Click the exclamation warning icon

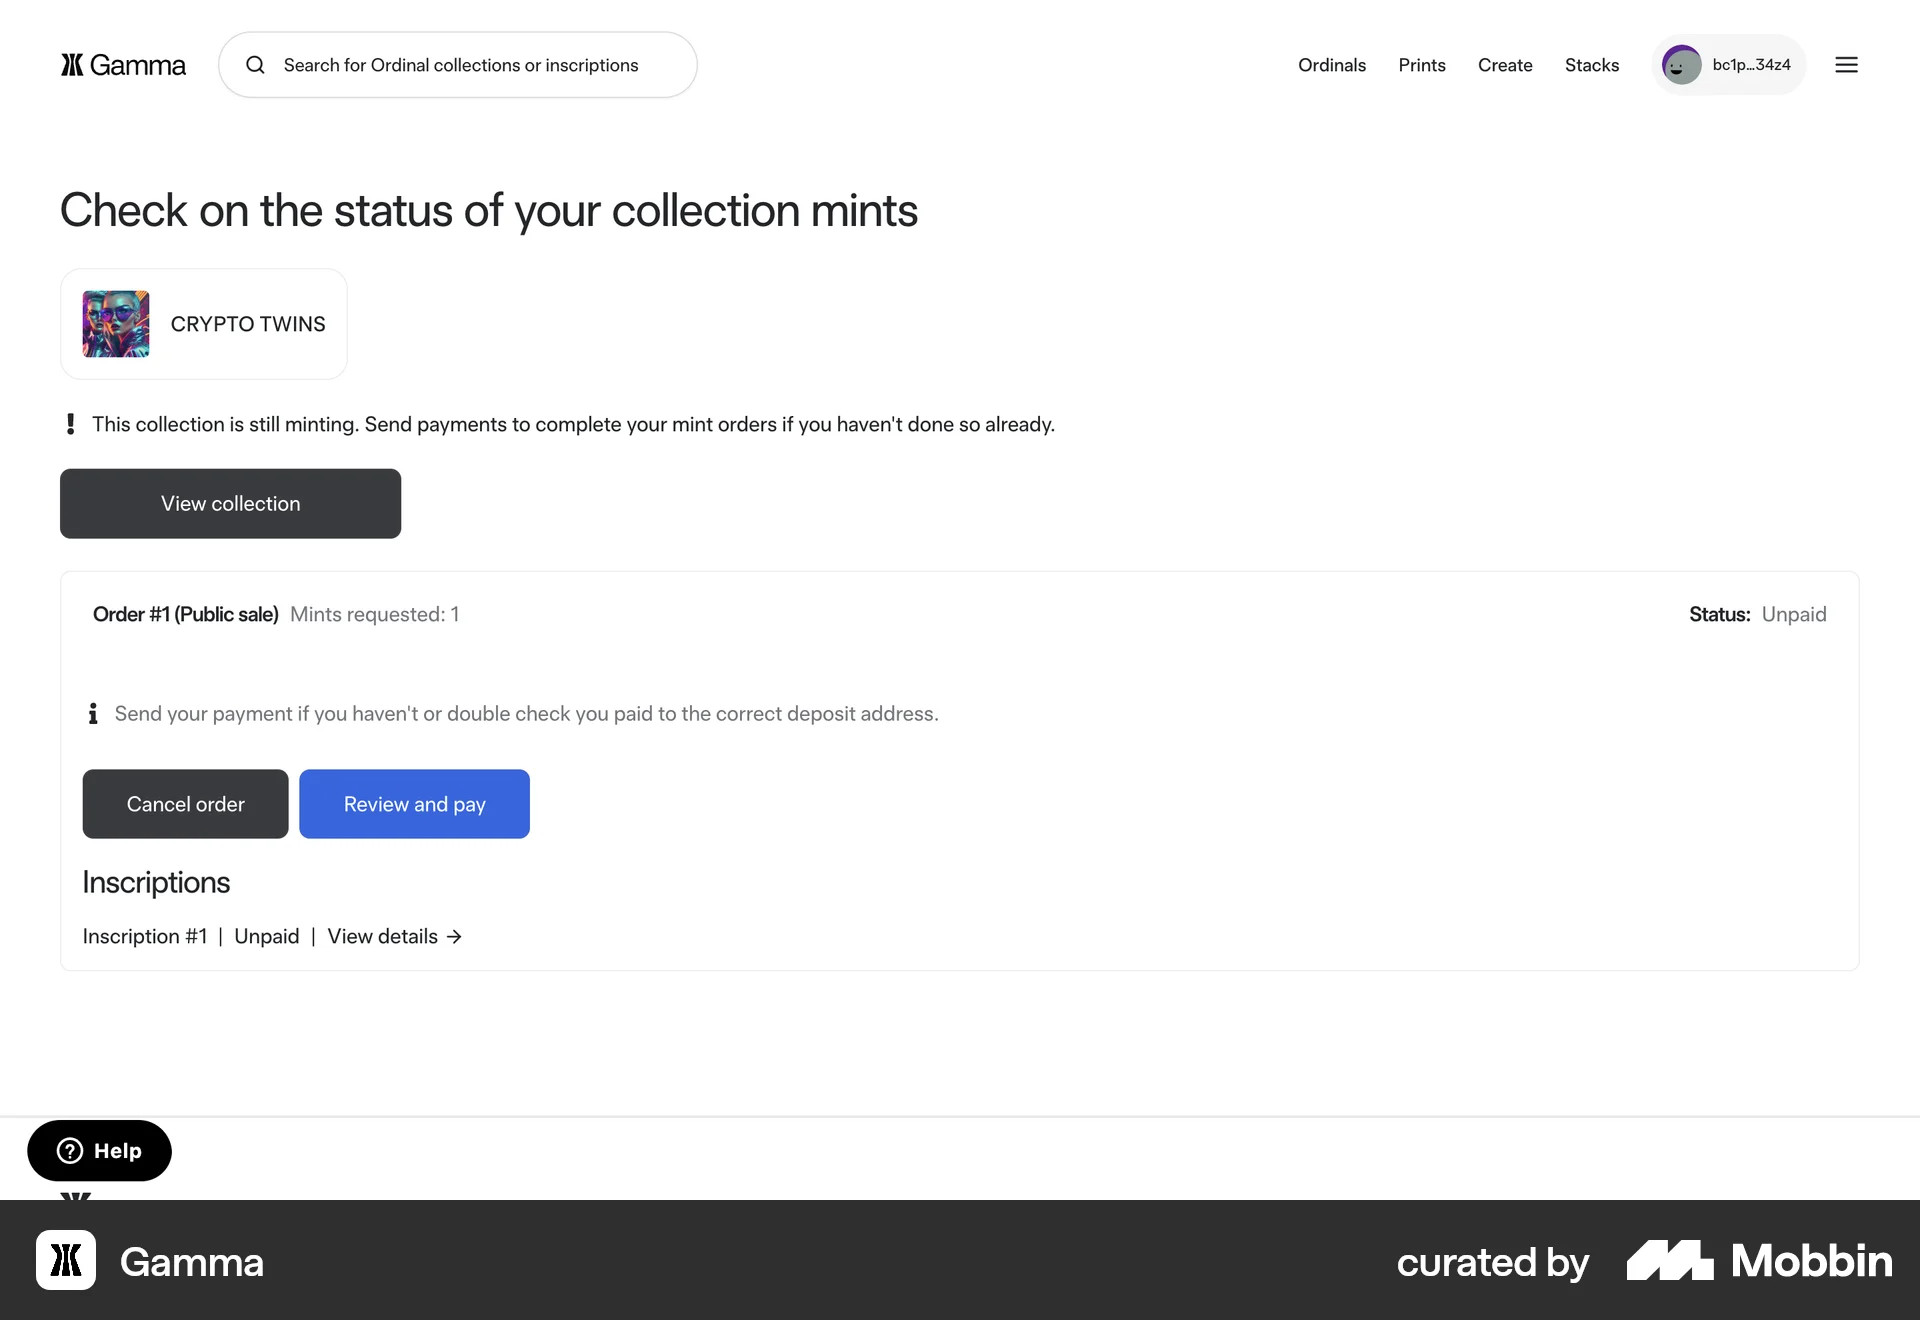point(70,424)
